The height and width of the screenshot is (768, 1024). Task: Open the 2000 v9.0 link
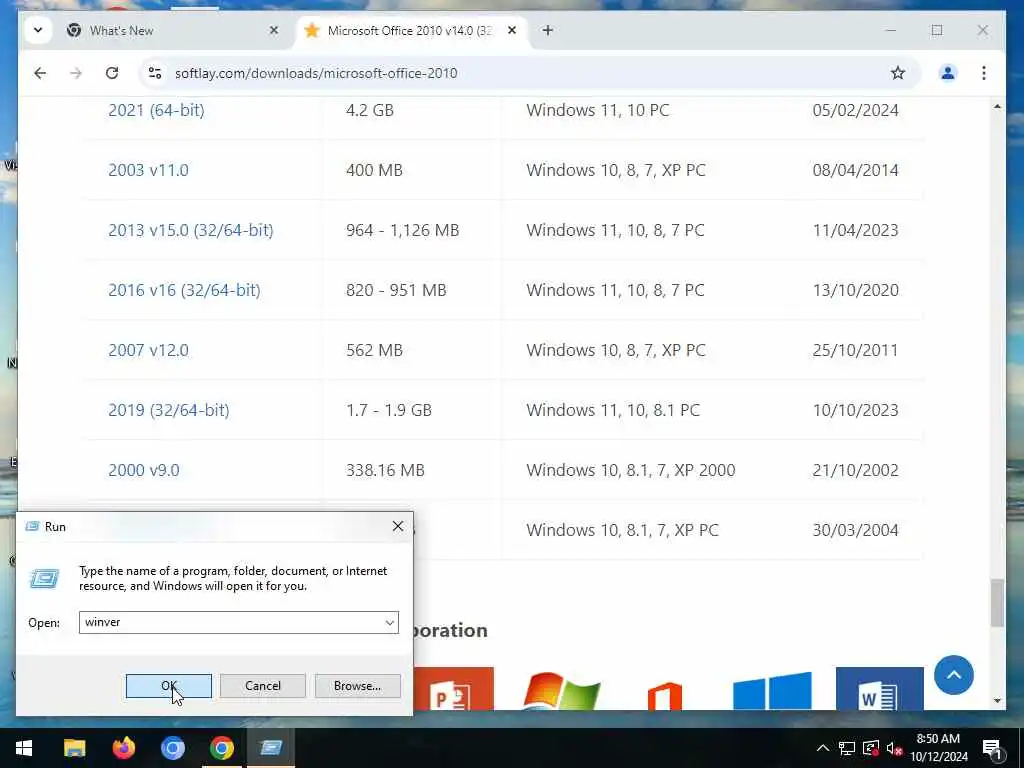tap(144, 471)
